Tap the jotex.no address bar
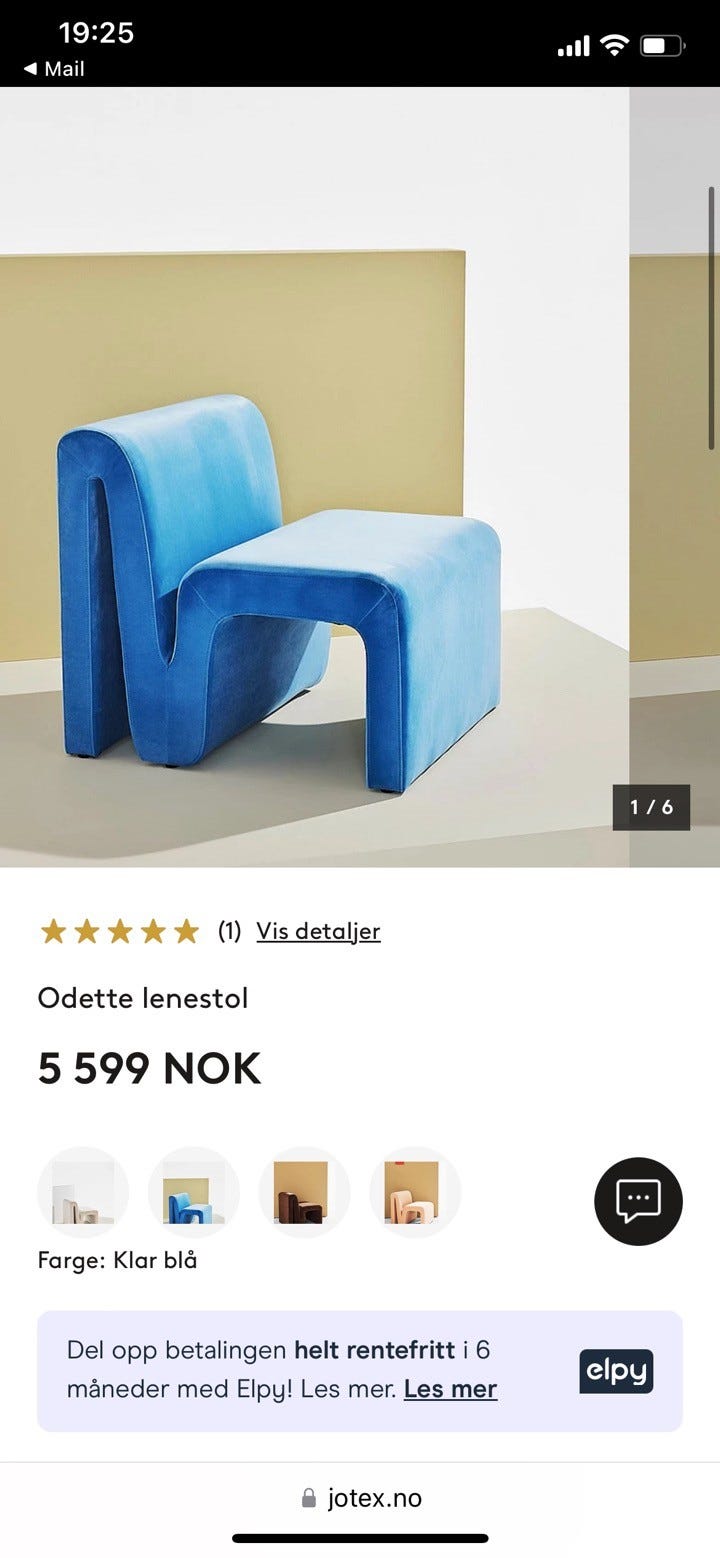The image size is (720, 1558). [360, 1498]
